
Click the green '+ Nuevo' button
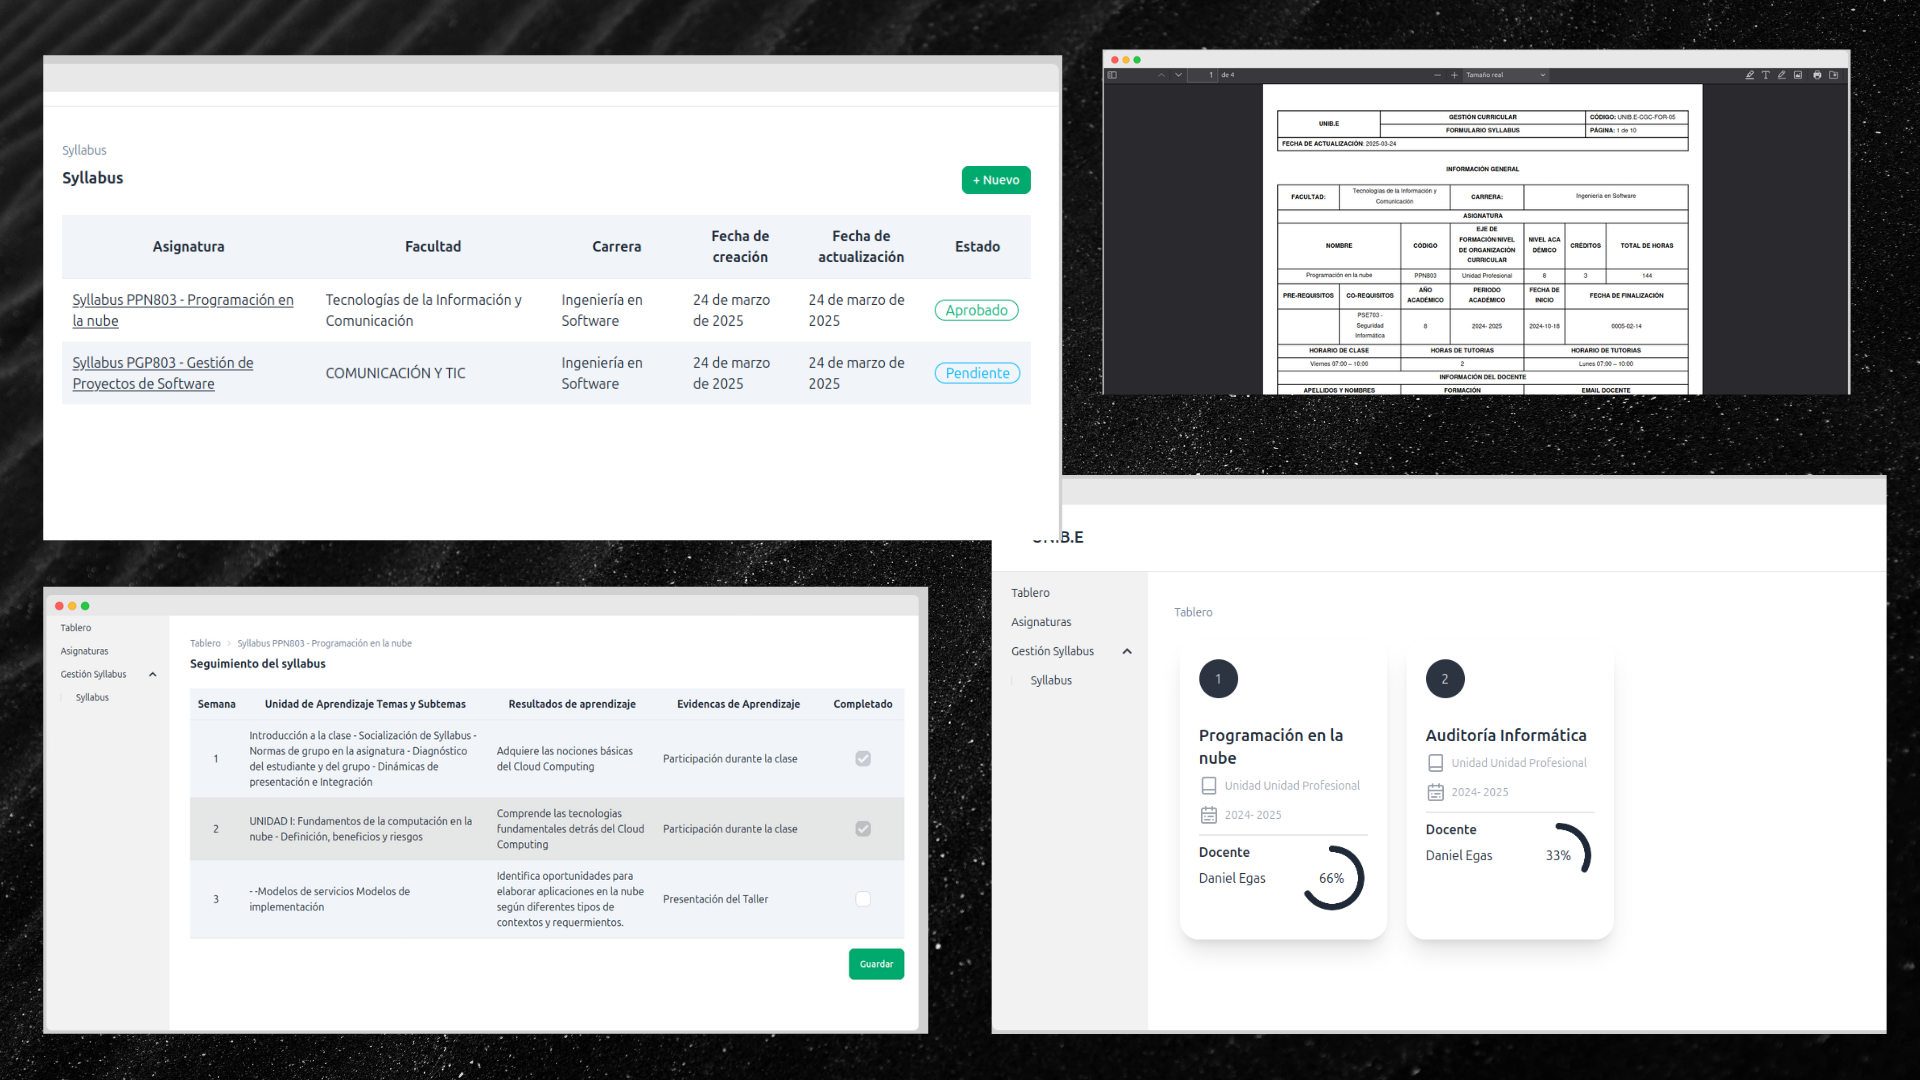(x=995, y=180)
